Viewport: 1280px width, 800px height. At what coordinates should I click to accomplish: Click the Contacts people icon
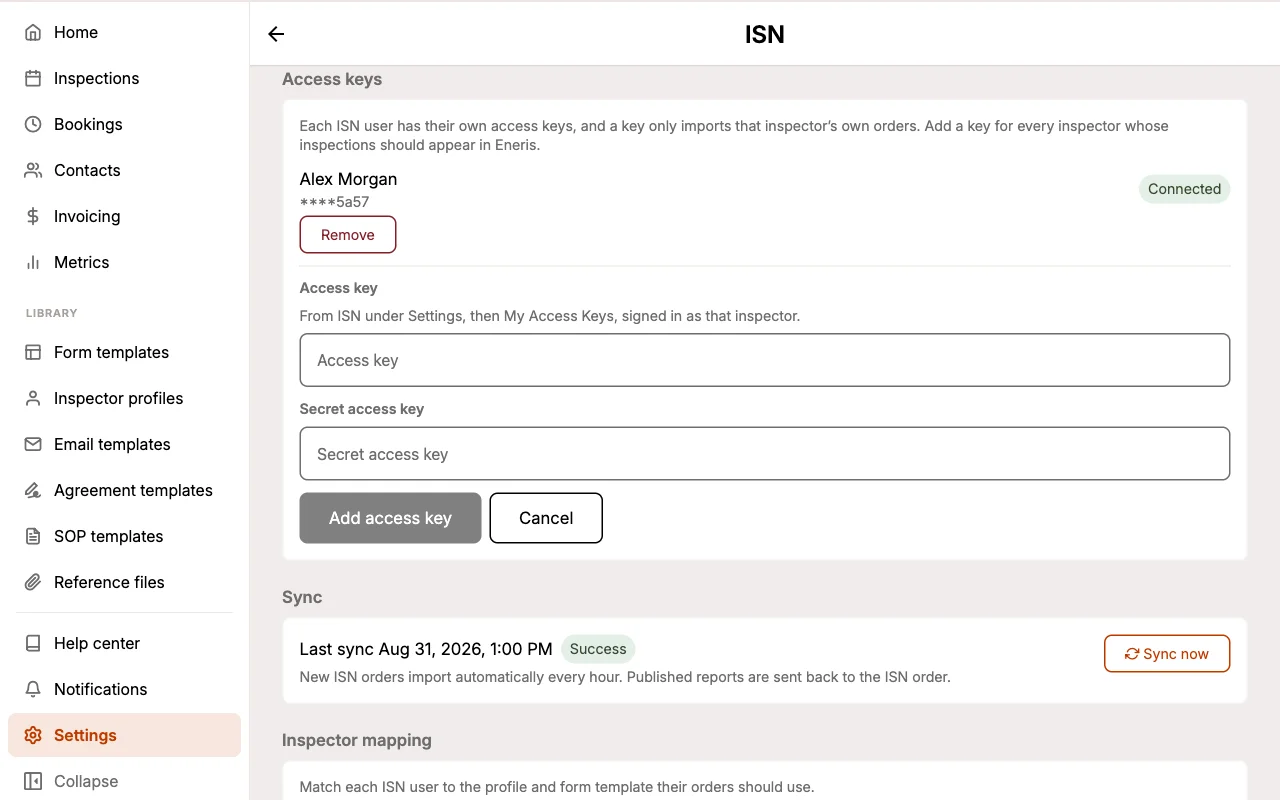pos(33,170)
